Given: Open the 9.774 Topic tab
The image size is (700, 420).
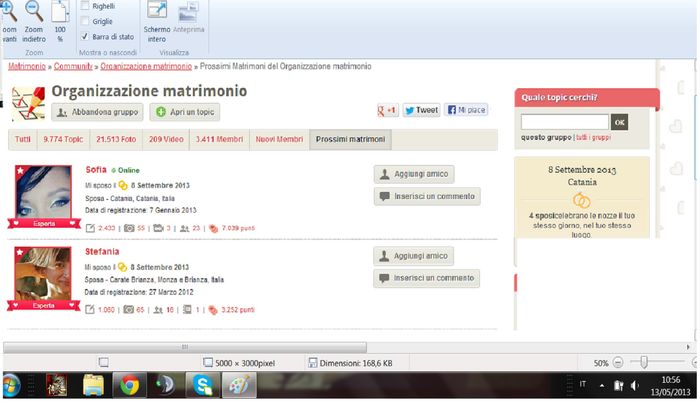Looking at the screenshot, I should [x=62, y=139].
